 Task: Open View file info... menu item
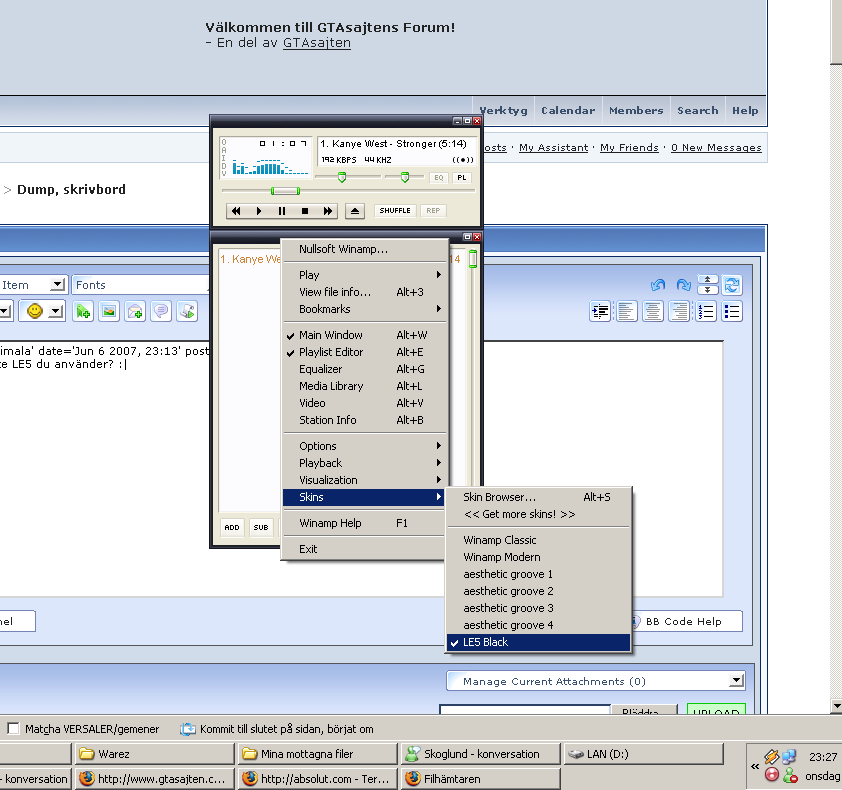point(364,292)
